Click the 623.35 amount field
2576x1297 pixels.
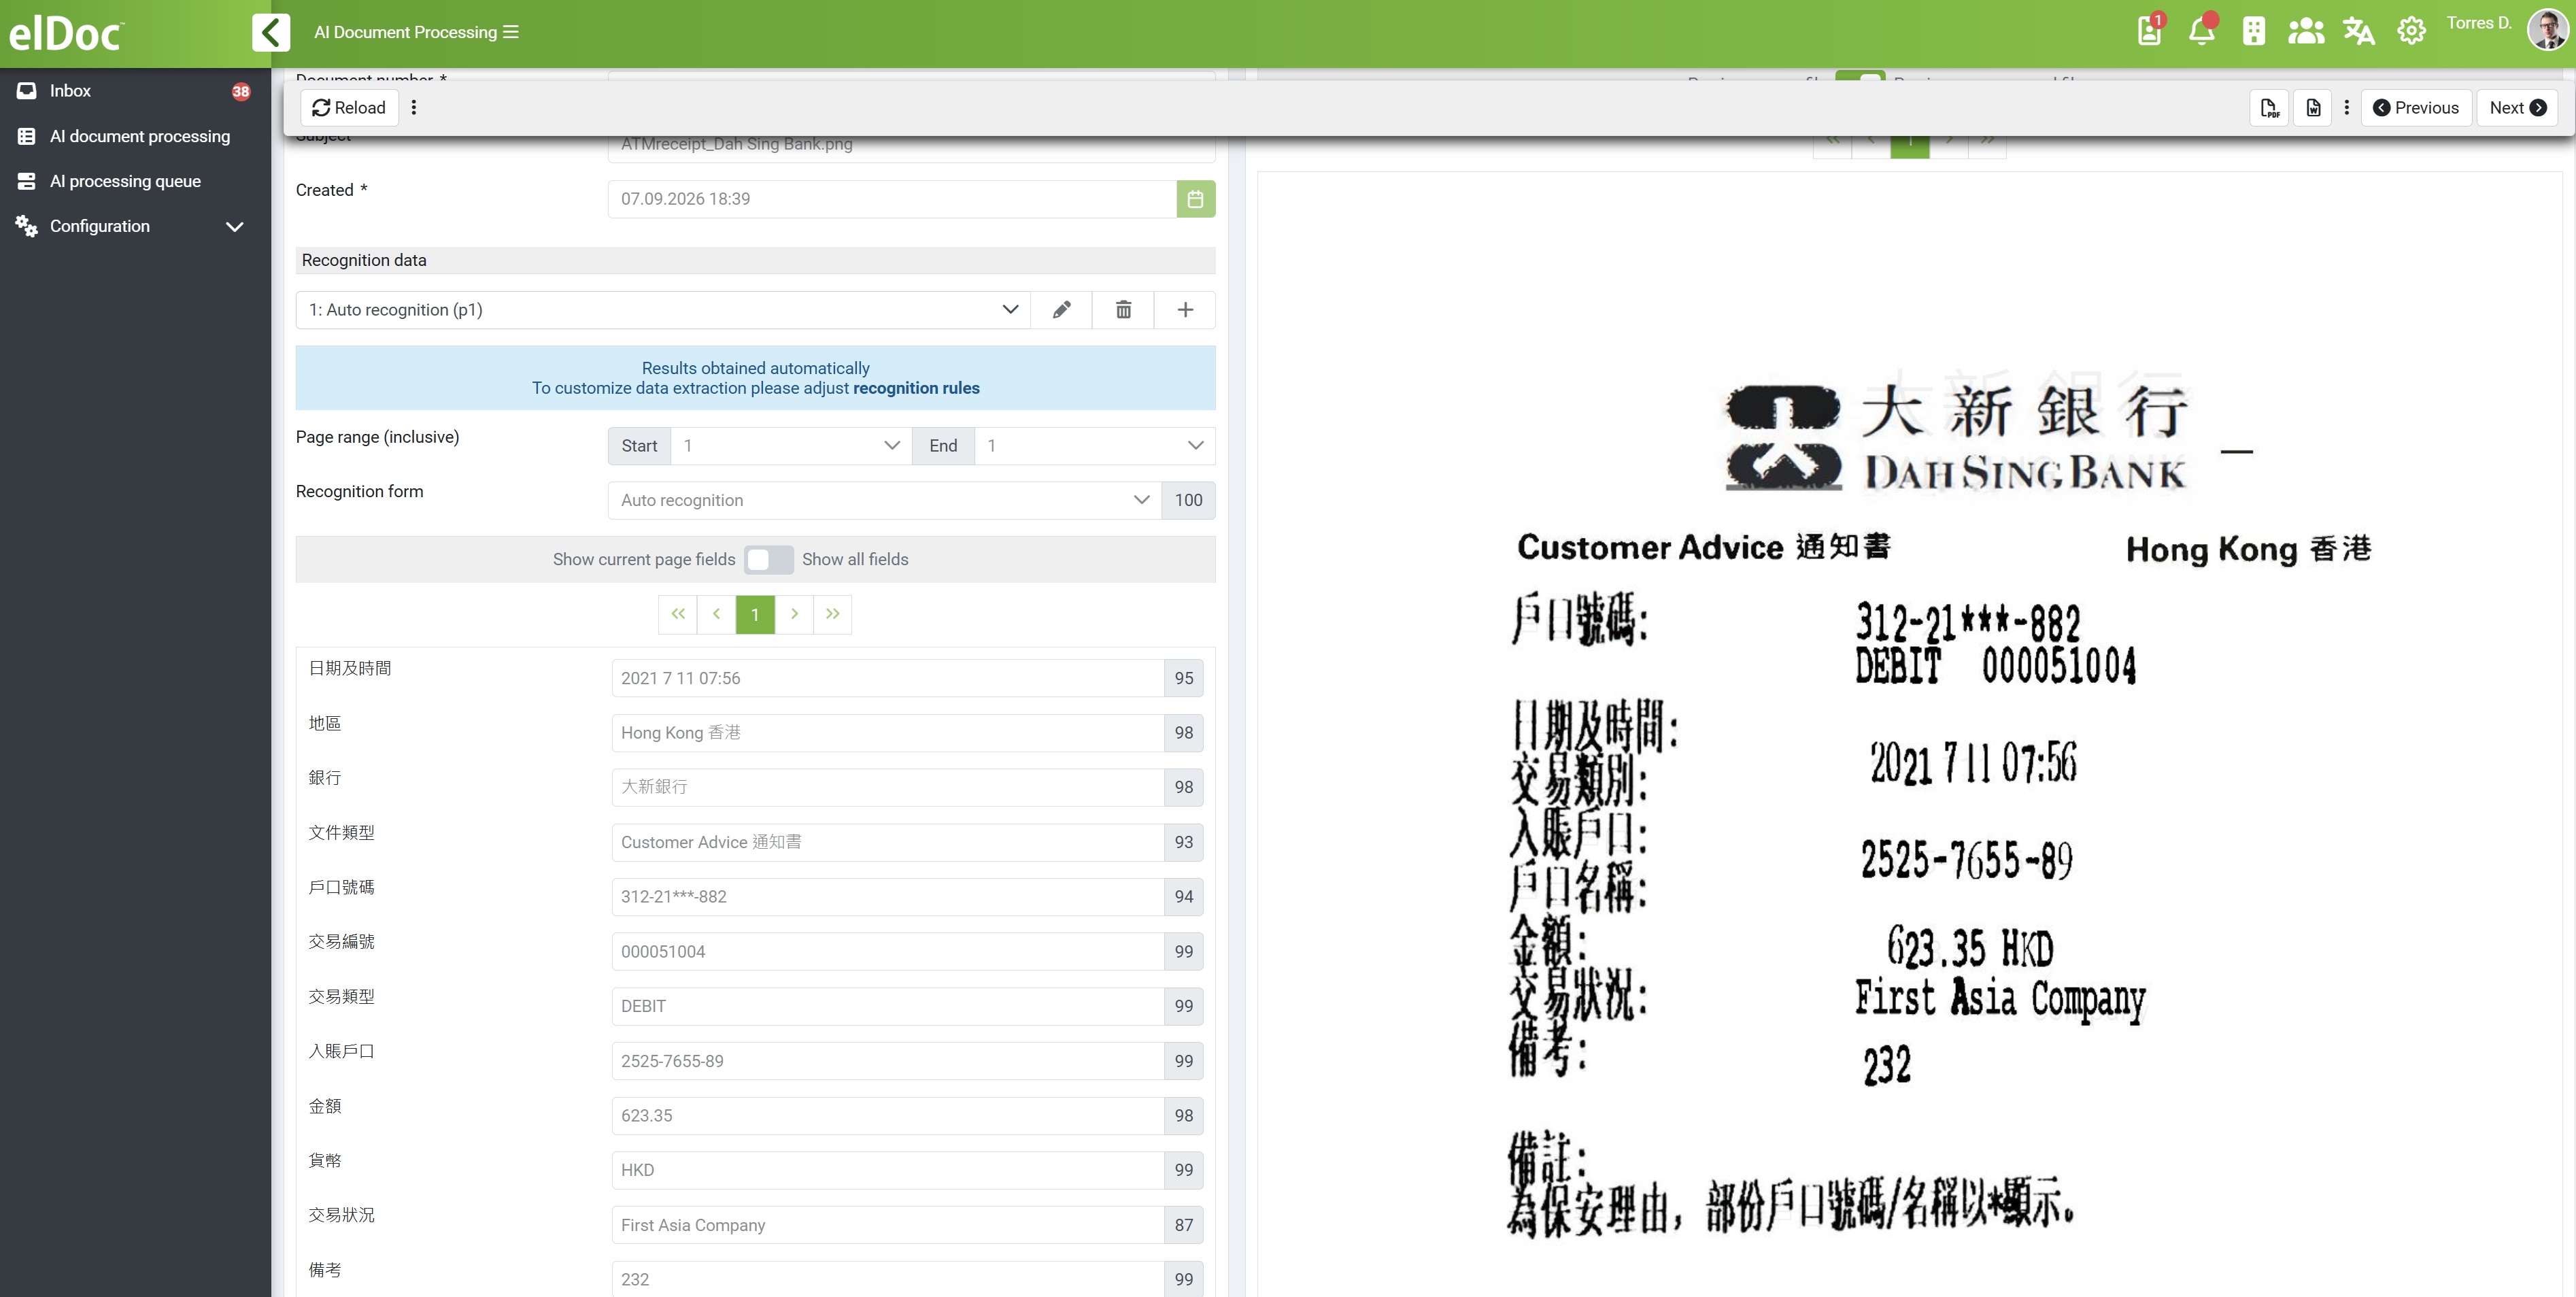click(887, 1116)
